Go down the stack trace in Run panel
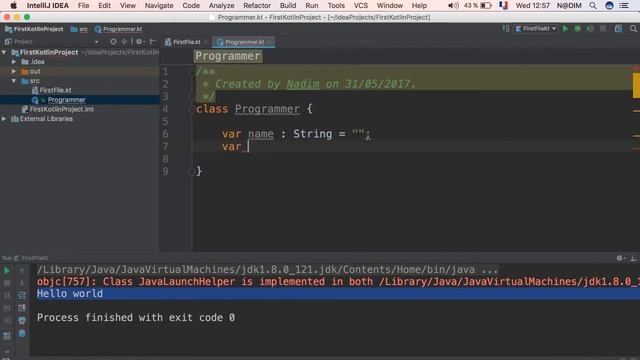 point(22,283)
